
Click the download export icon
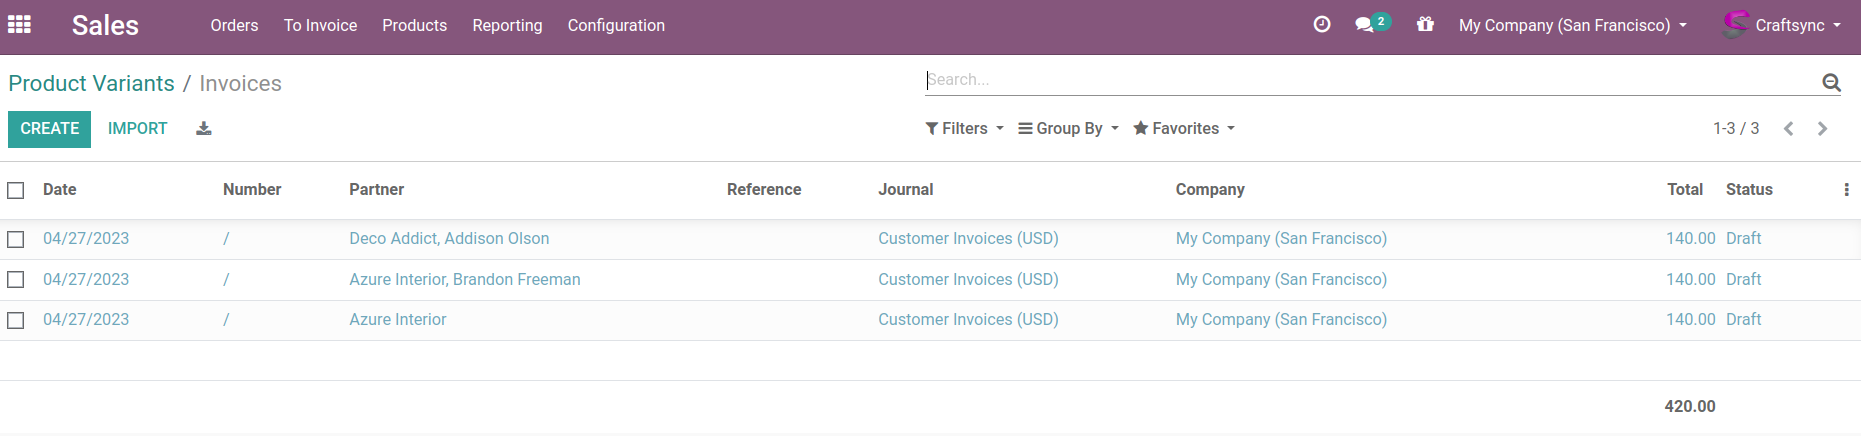204,129
